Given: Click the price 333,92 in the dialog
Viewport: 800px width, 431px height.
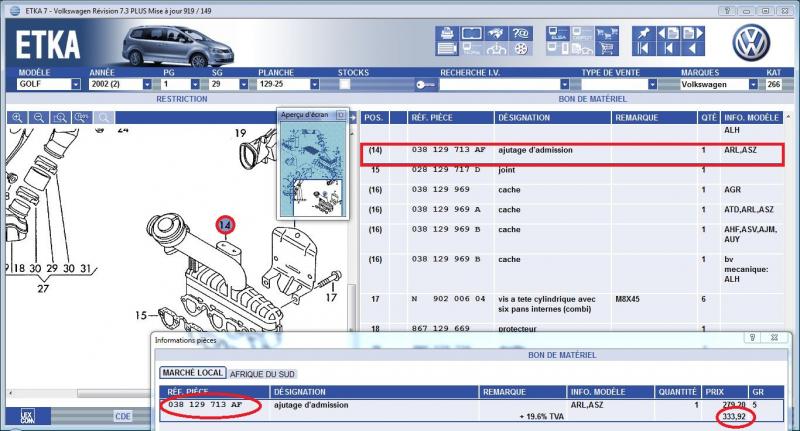Looking at the screenshot, I should (x=734, y=417).
